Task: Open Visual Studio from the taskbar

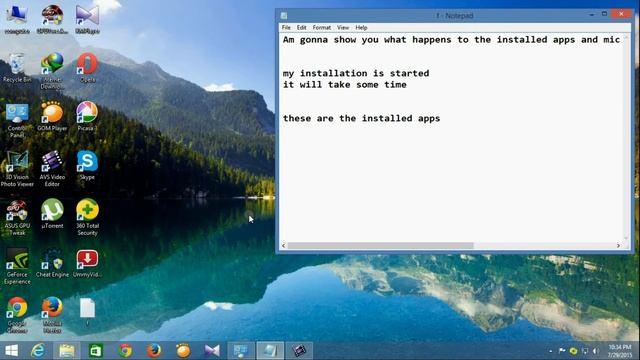Action: 212,351
